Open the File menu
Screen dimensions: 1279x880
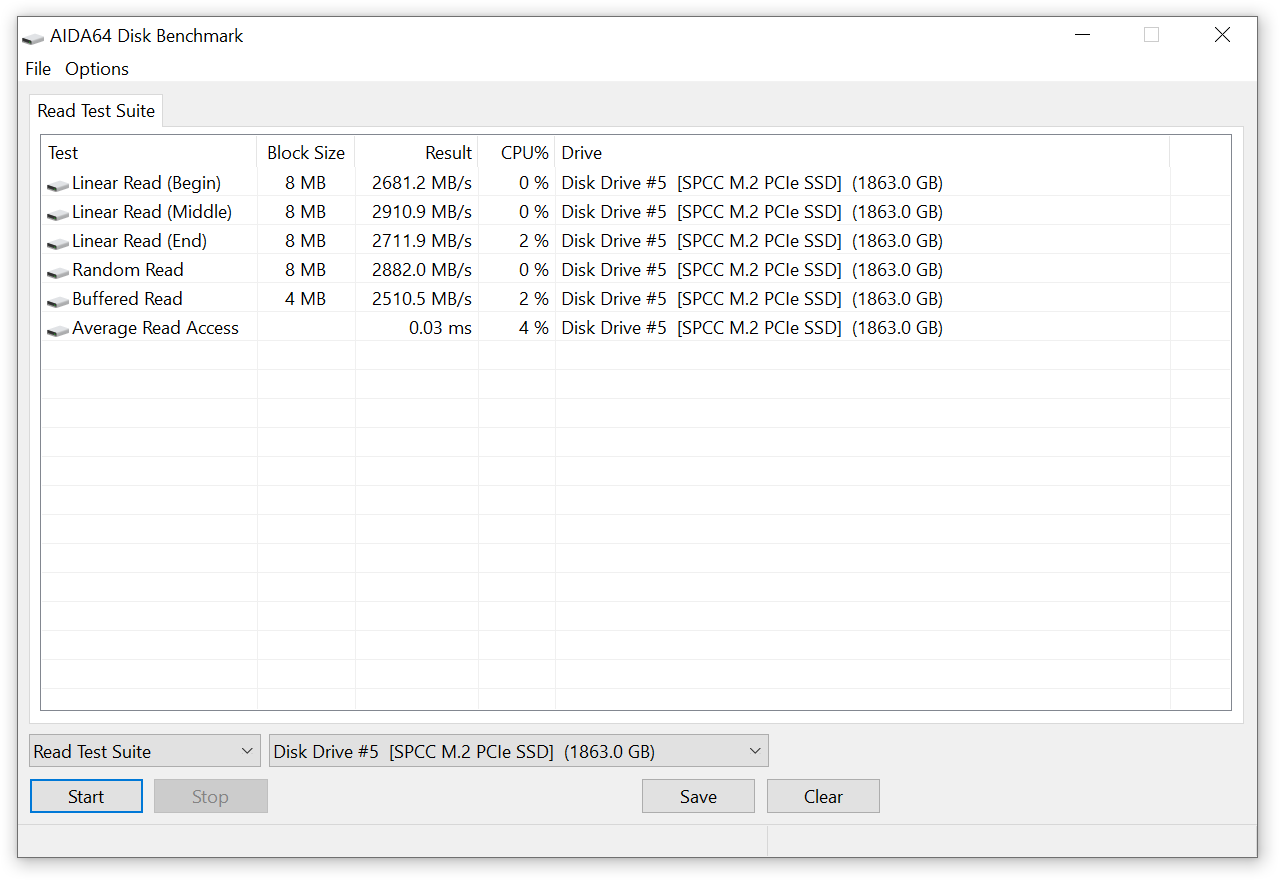click(38, 69)
